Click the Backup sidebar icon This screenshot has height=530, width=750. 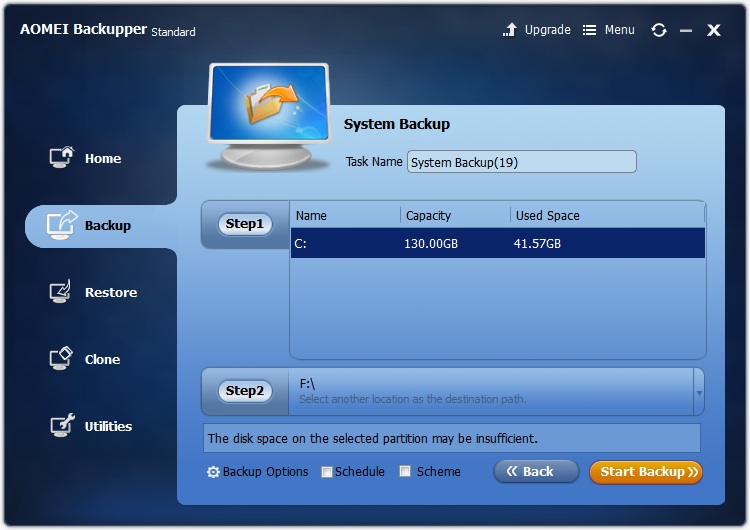pos(62,225)
